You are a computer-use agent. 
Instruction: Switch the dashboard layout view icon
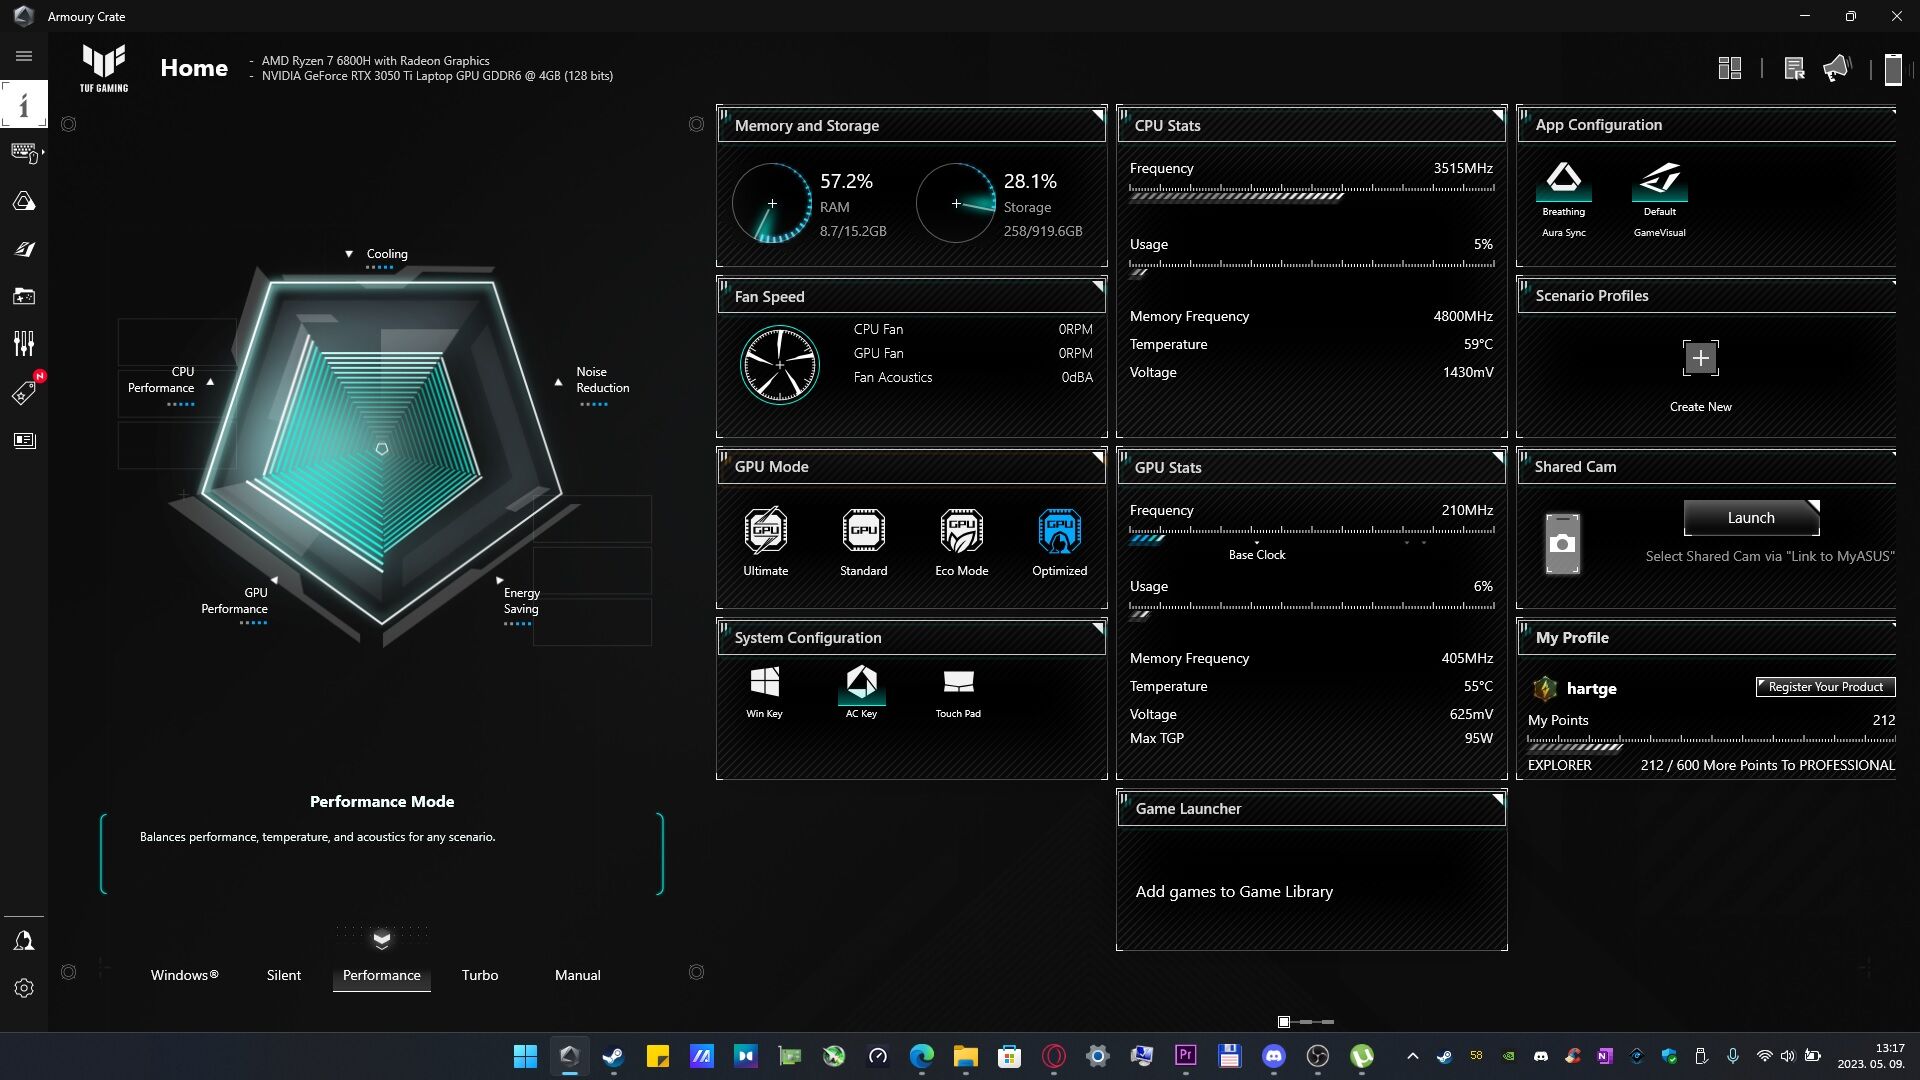coord(1730,68)
